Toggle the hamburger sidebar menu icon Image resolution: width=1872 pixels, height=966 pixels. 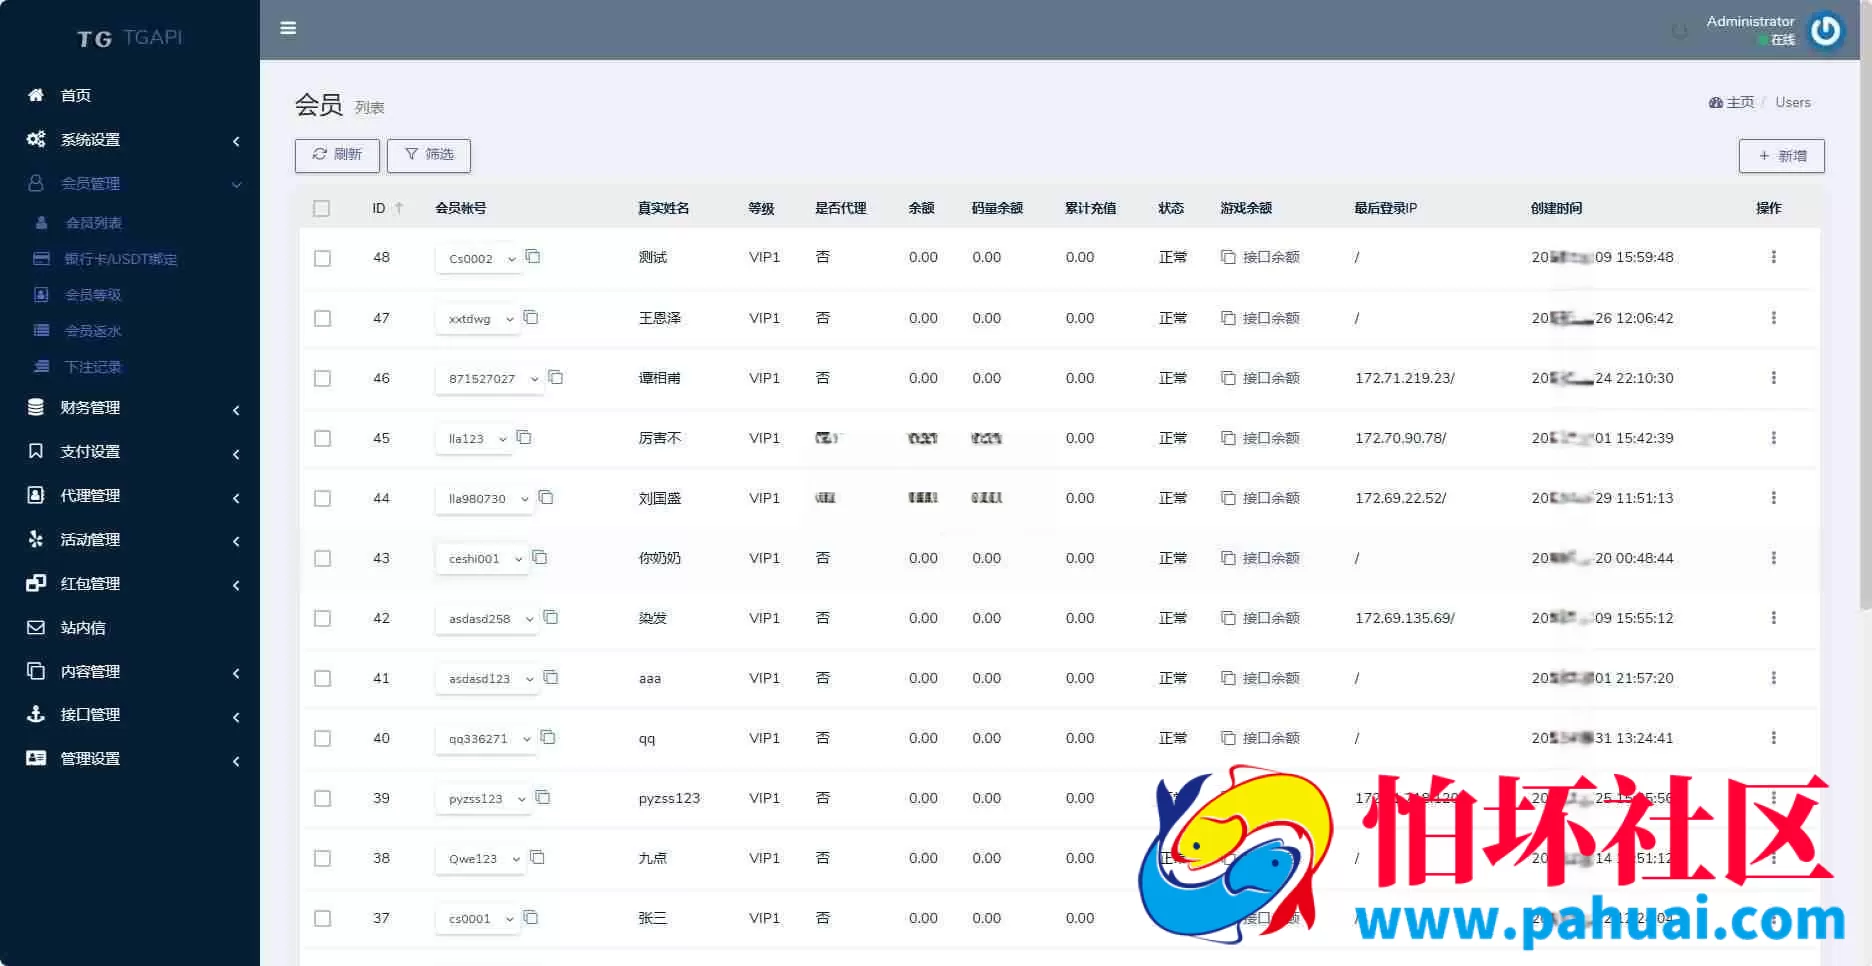tap(288, 28)
